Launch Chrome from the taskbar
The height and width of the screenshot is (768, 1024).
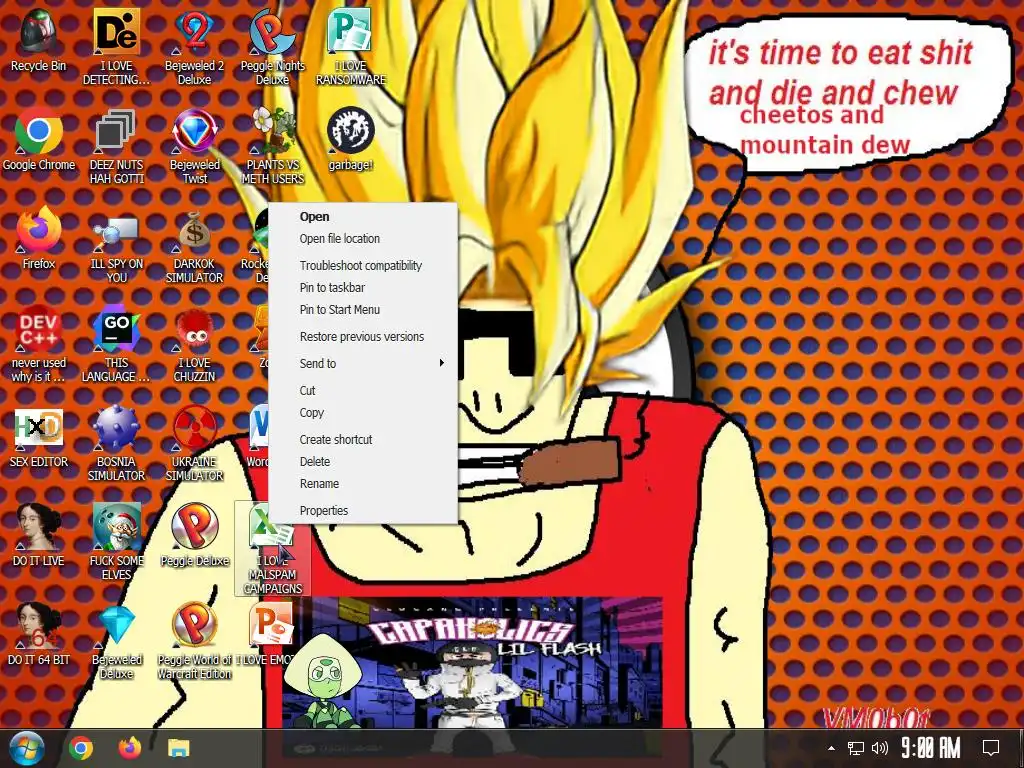coord(81,748)
